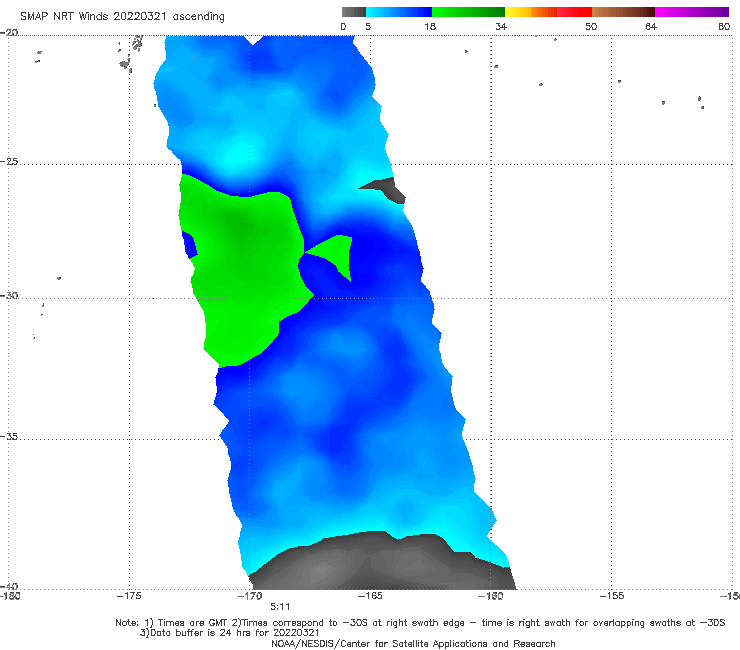Click the colorbar label "50"
740x650 pixels.
click(591, 27)
